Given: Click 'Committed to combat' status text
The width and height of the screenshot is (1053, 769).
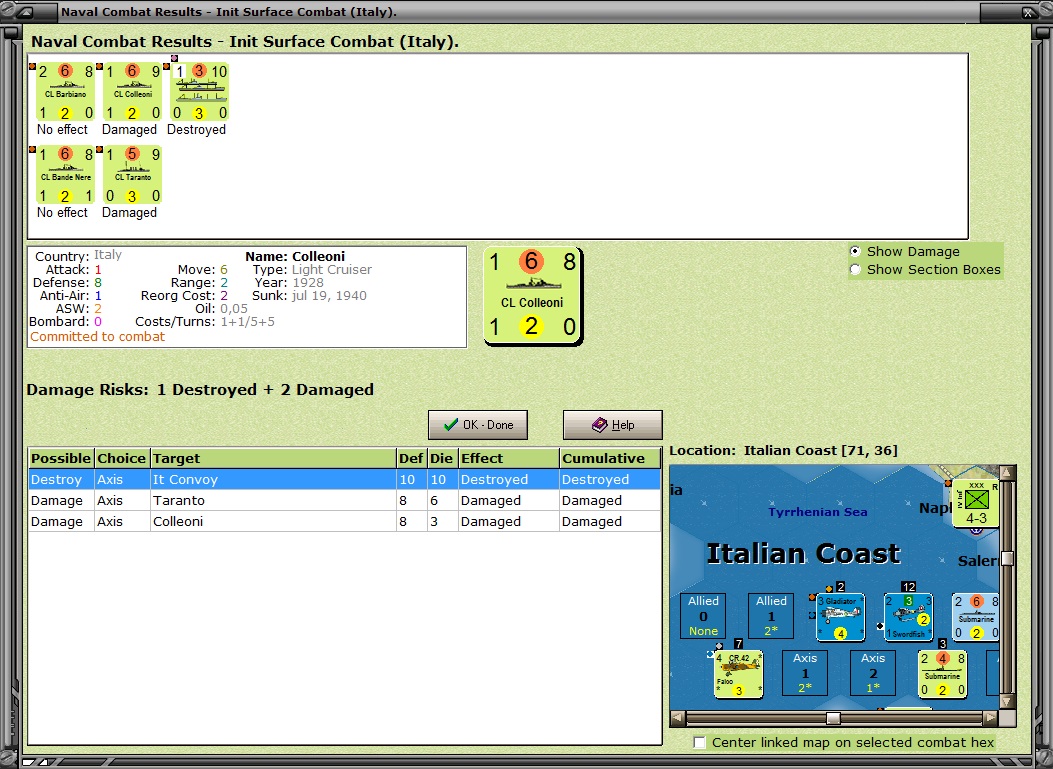Looking at the screenshot, I should (x=97, y=336).
